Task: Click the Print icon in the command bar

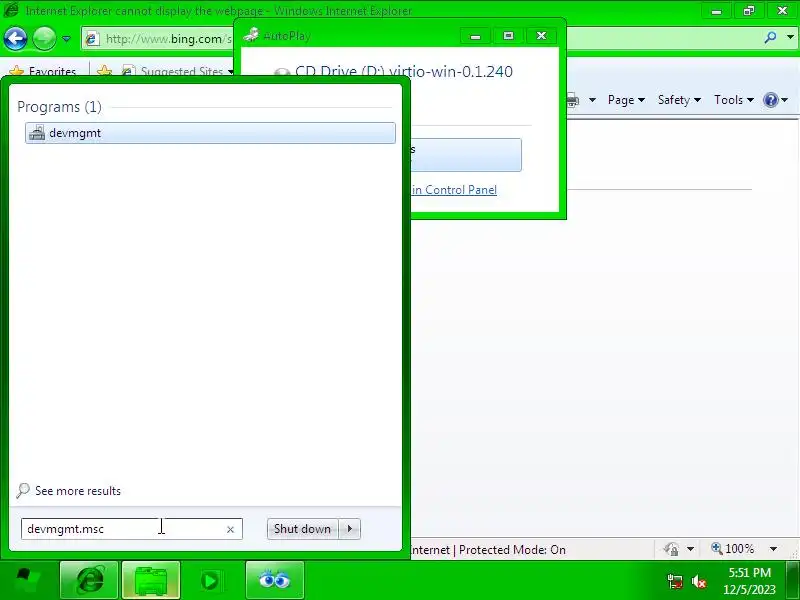Action: coord(572,100)
